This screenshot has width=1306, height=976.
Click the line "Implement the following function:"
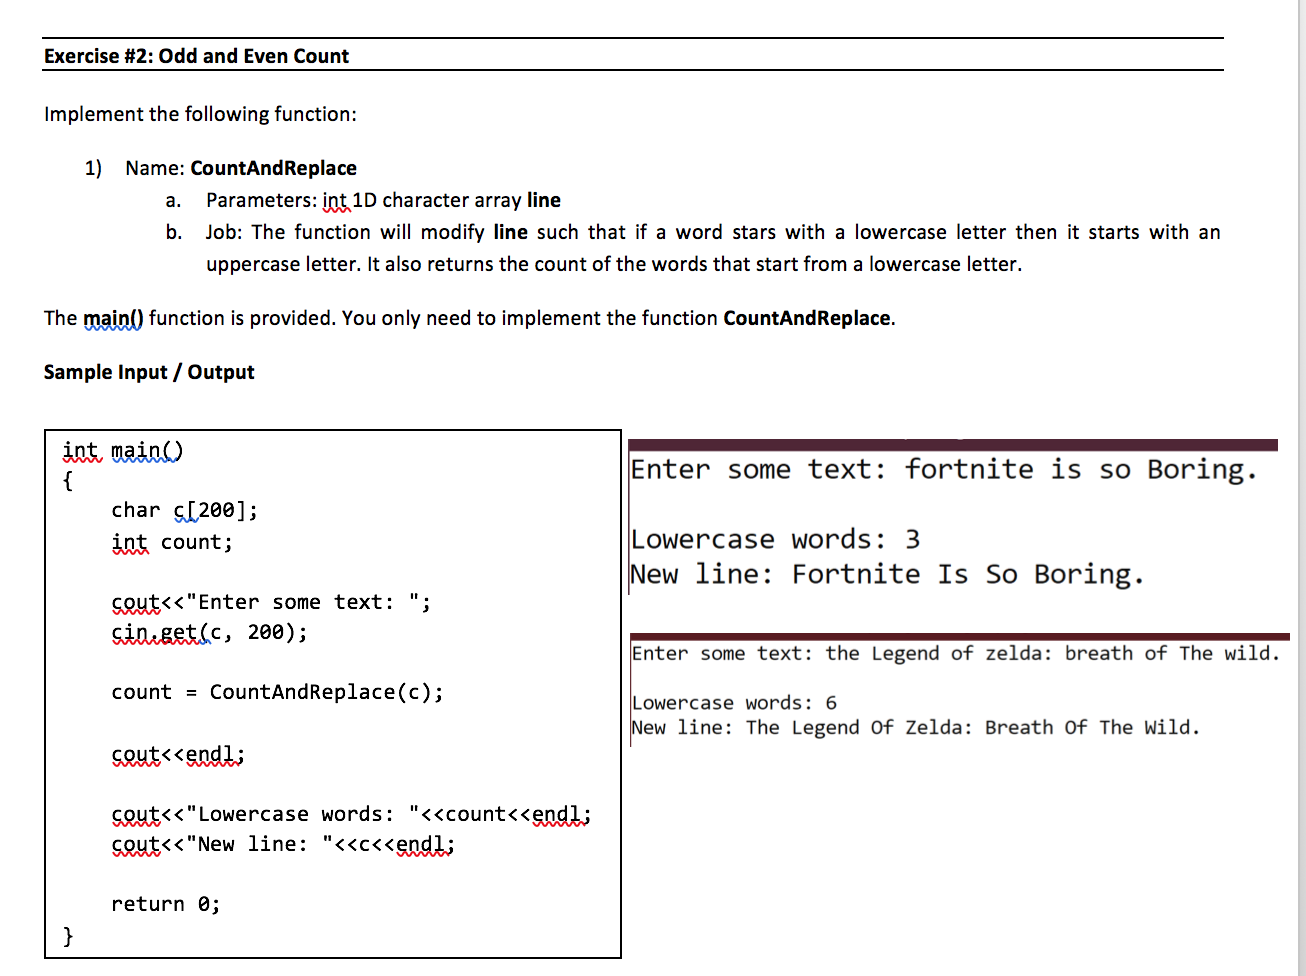(200, 114)
